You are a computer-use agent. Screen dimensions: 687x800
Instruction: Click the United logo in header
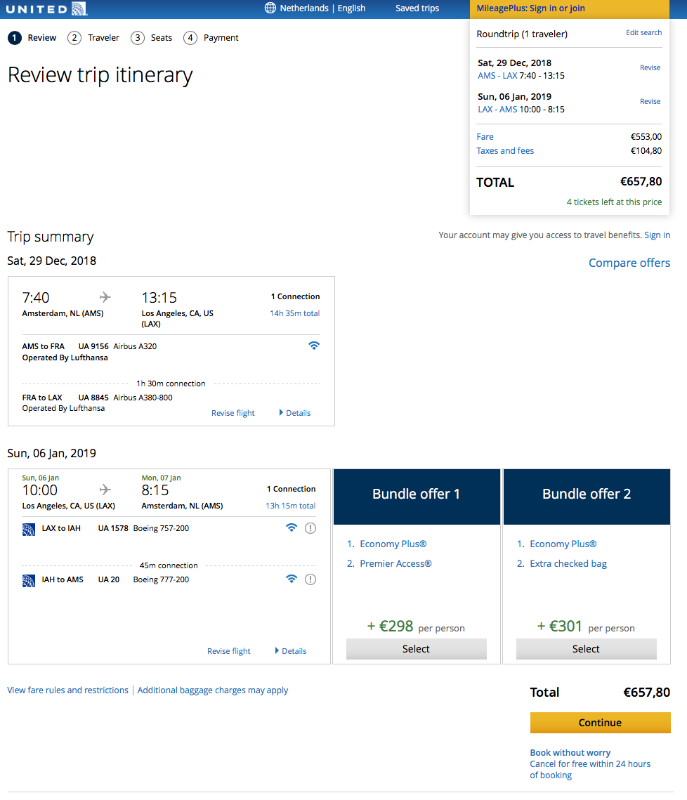pyautogui.click(x=45, y=9)
